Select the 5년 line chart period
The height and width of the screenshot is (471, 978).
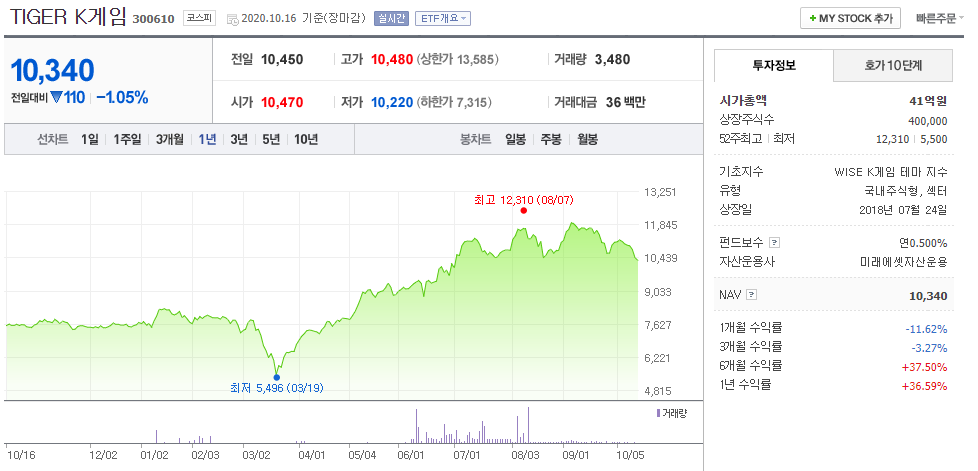(x=271, y=140)
